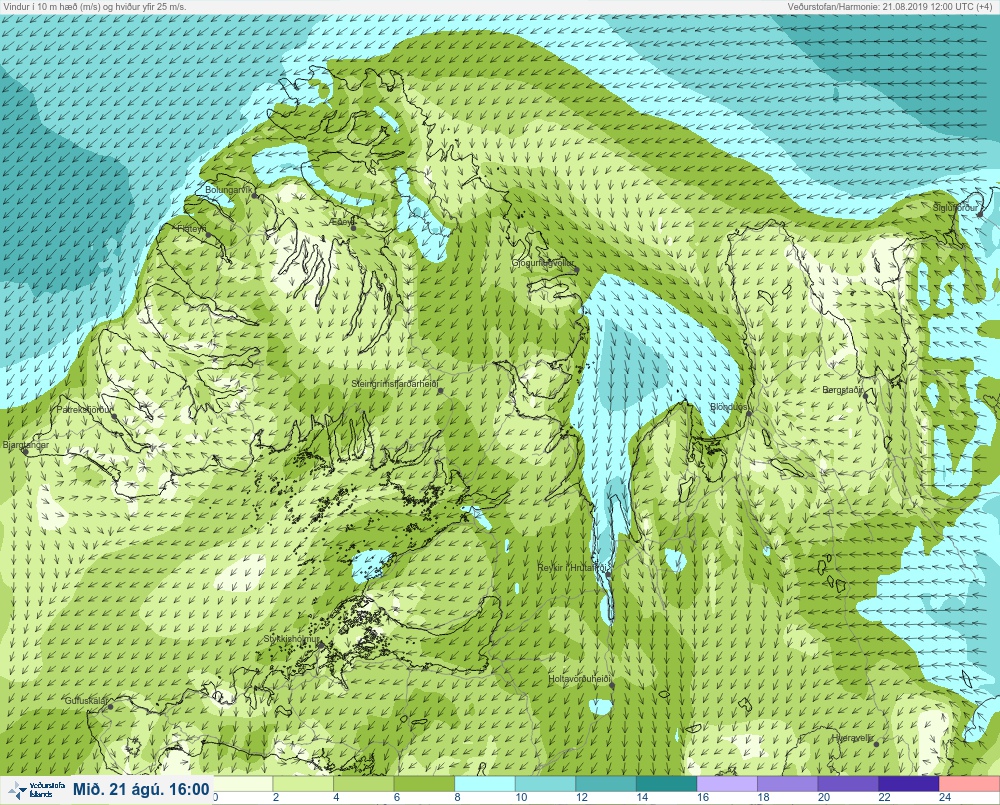Click the Veðurstofa Íslands logo
Viewport: 1000px width, 805px height.
pyautogui.click(x=36, y=790)
